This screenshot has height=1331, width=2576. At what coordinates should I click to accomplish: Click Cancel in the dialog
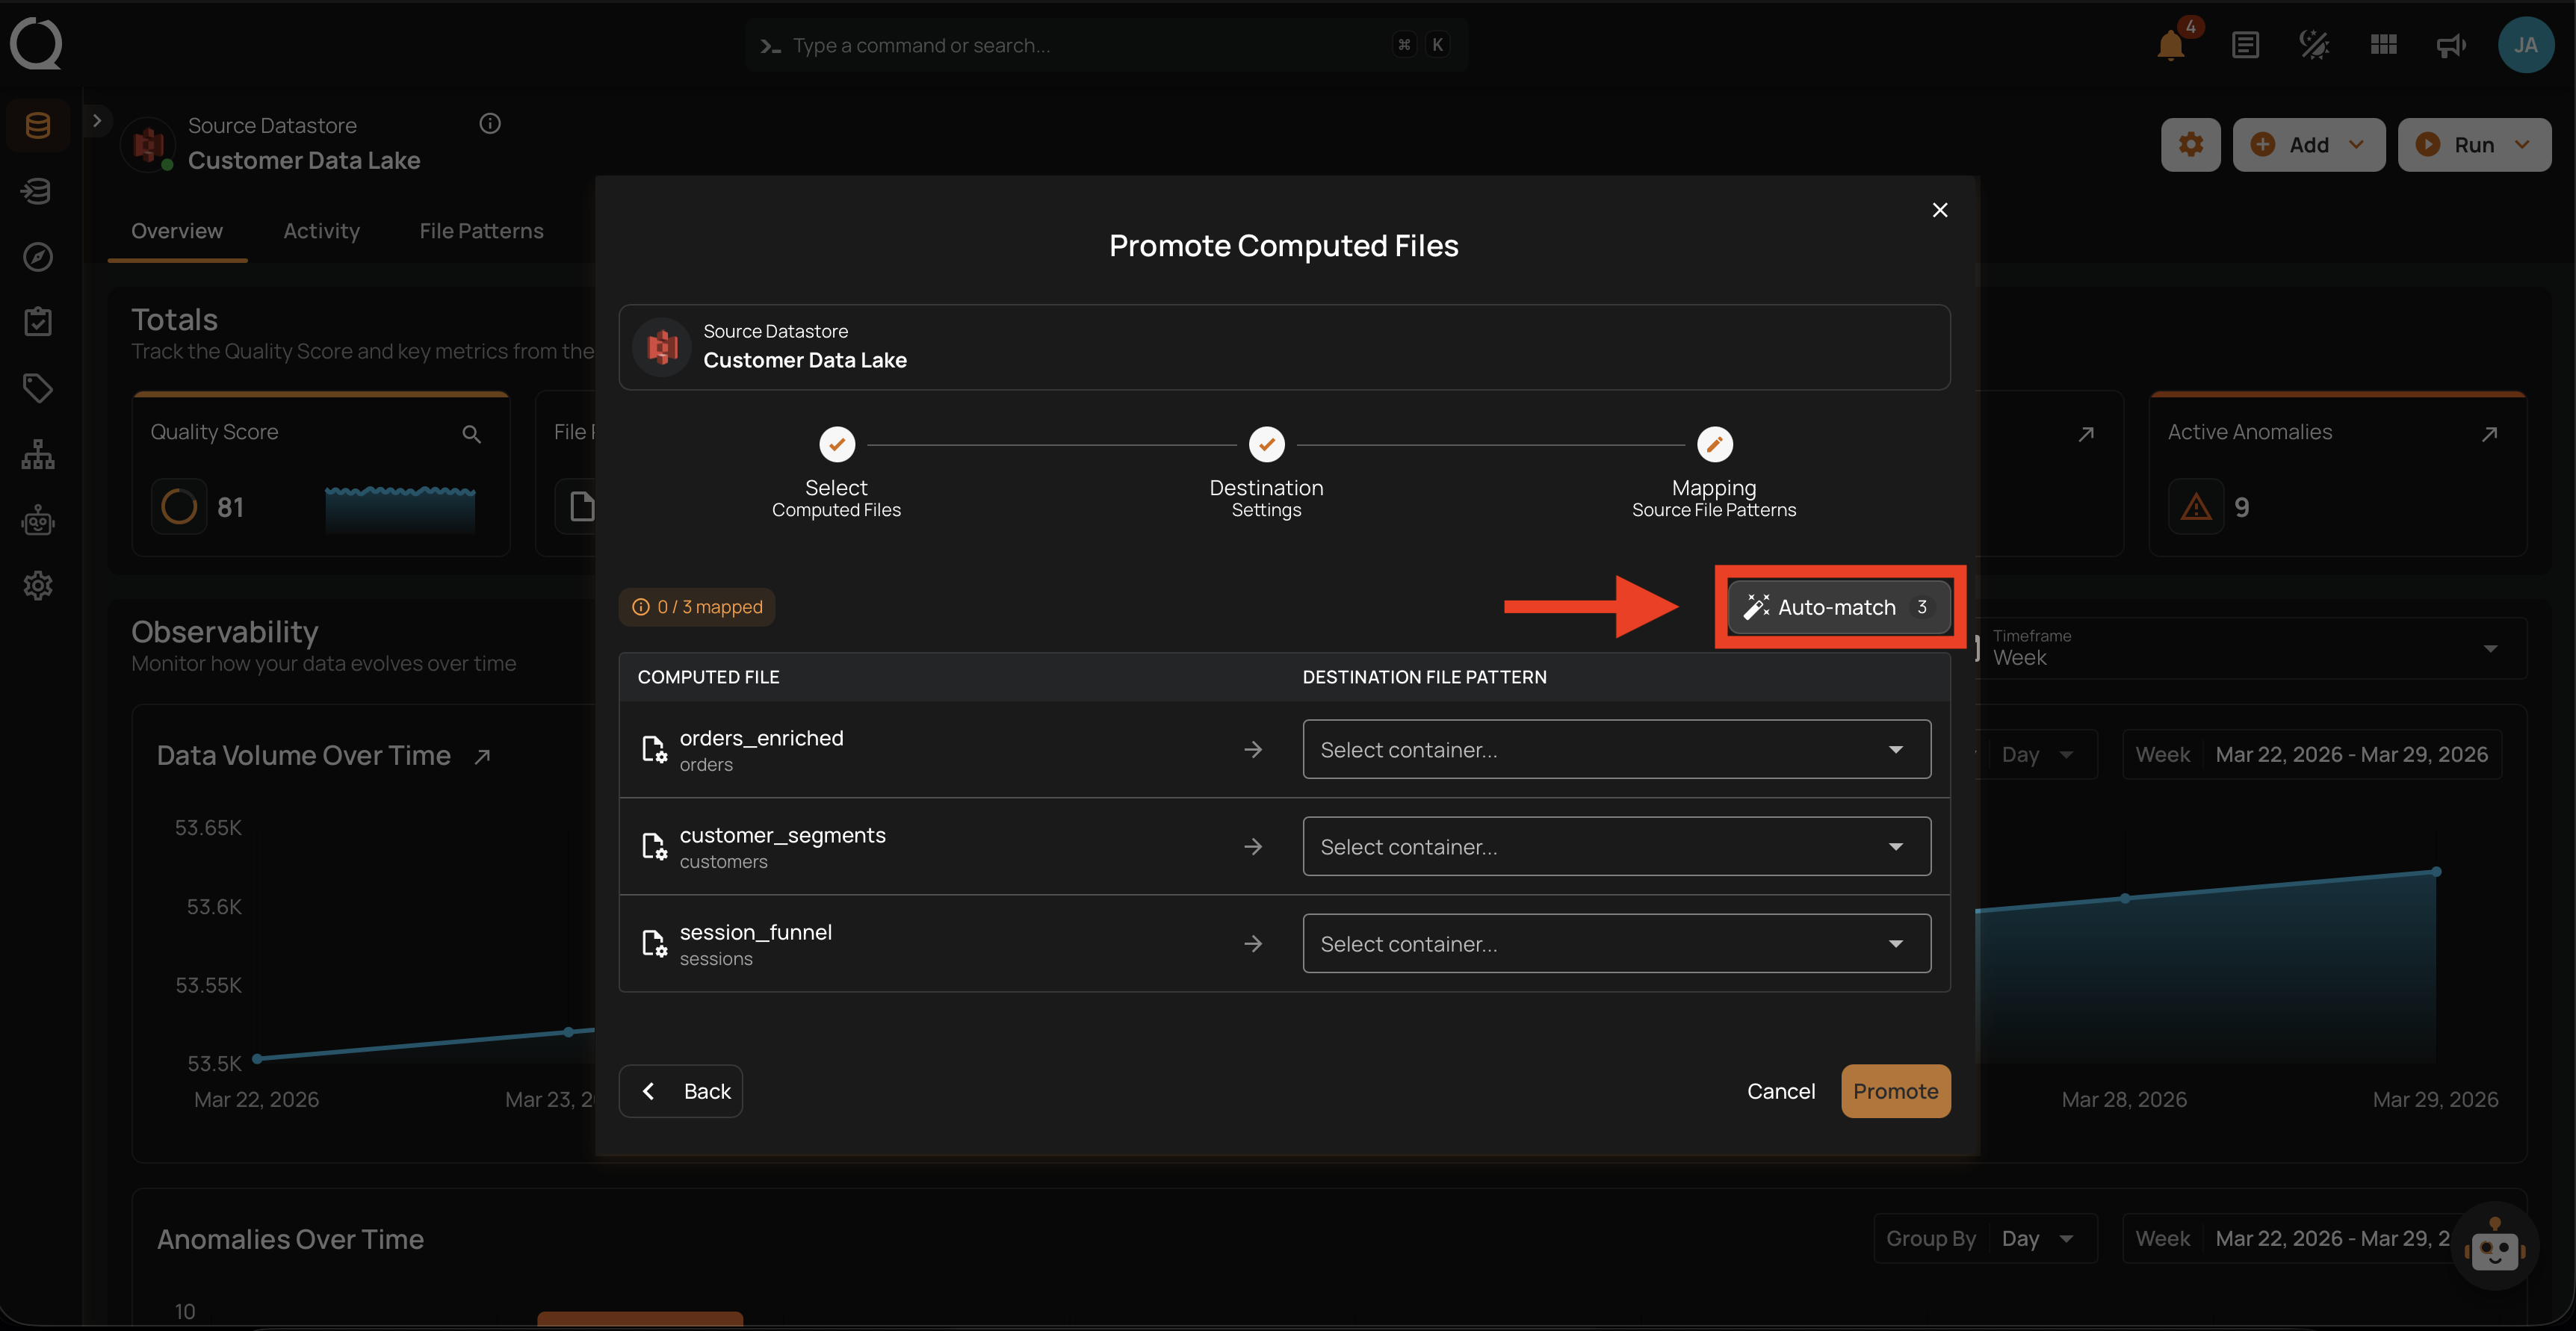(x=1781, y=1091)
